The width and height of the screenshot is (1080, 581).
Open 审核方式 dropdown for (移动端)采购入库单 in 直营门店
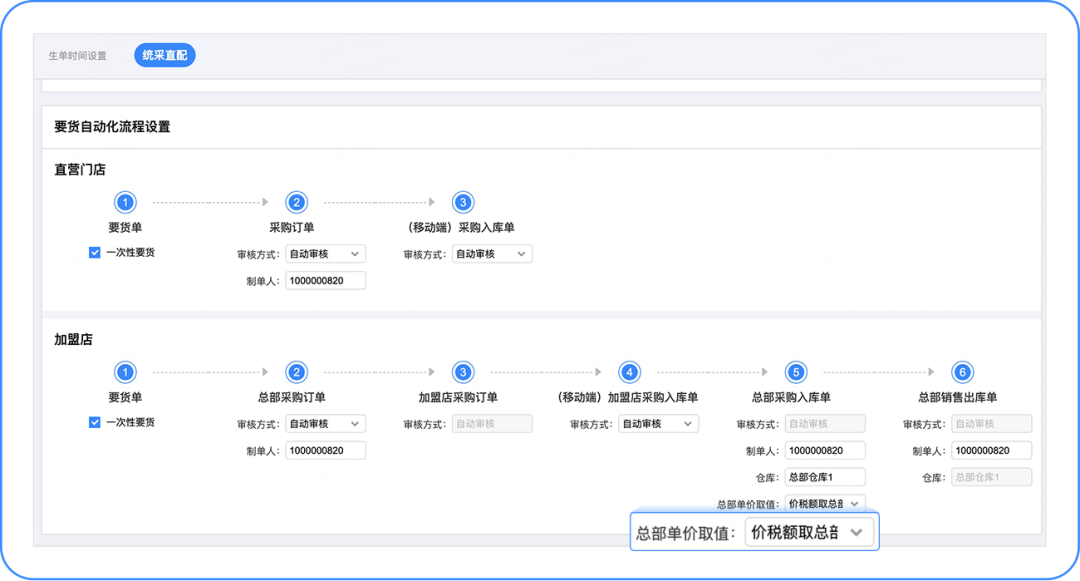(492, 254)
